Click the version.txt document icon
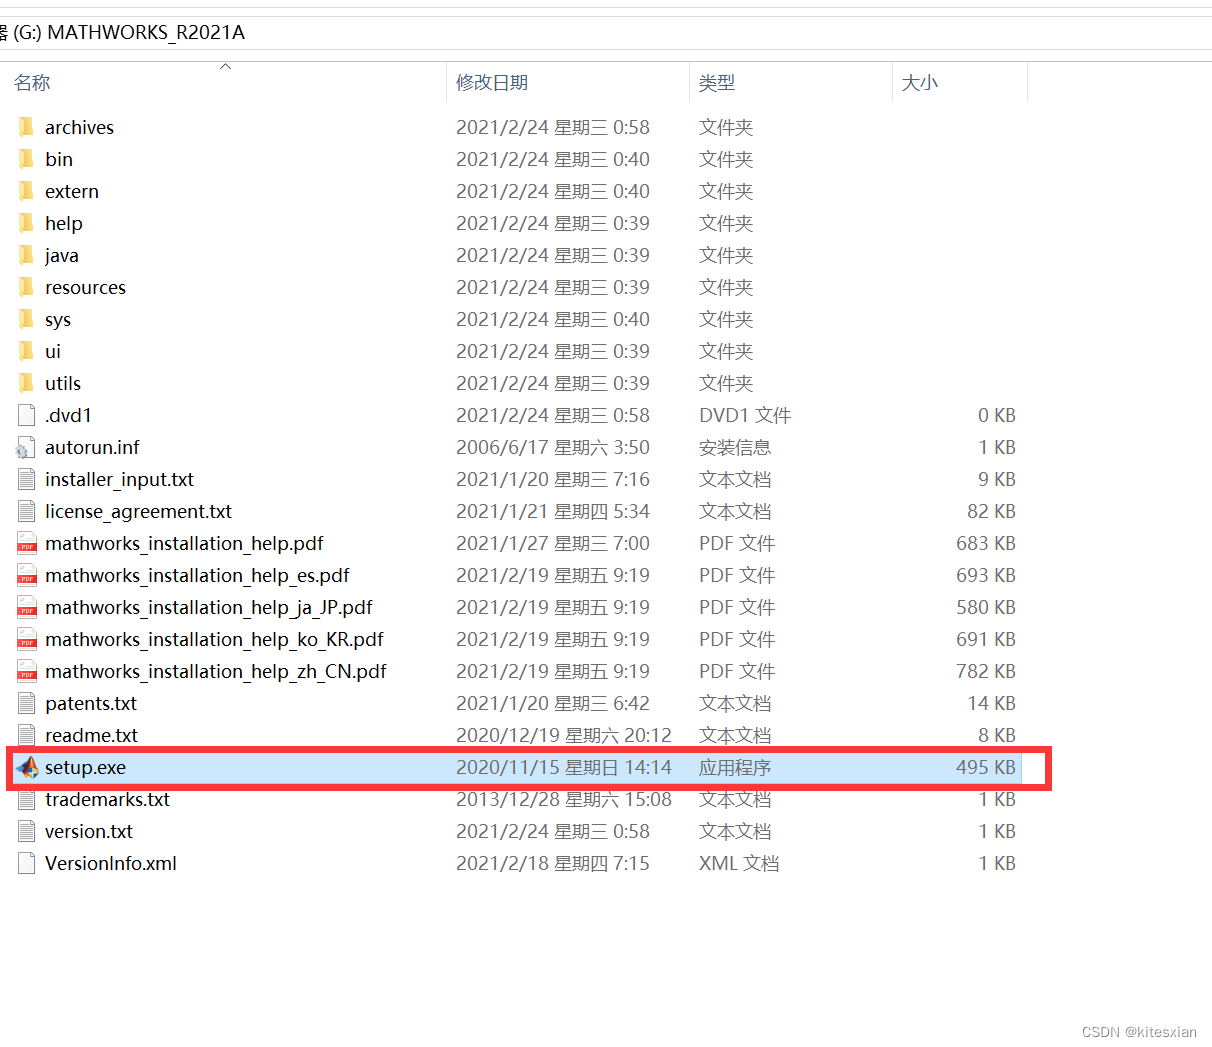 click(x=27, y=831)
